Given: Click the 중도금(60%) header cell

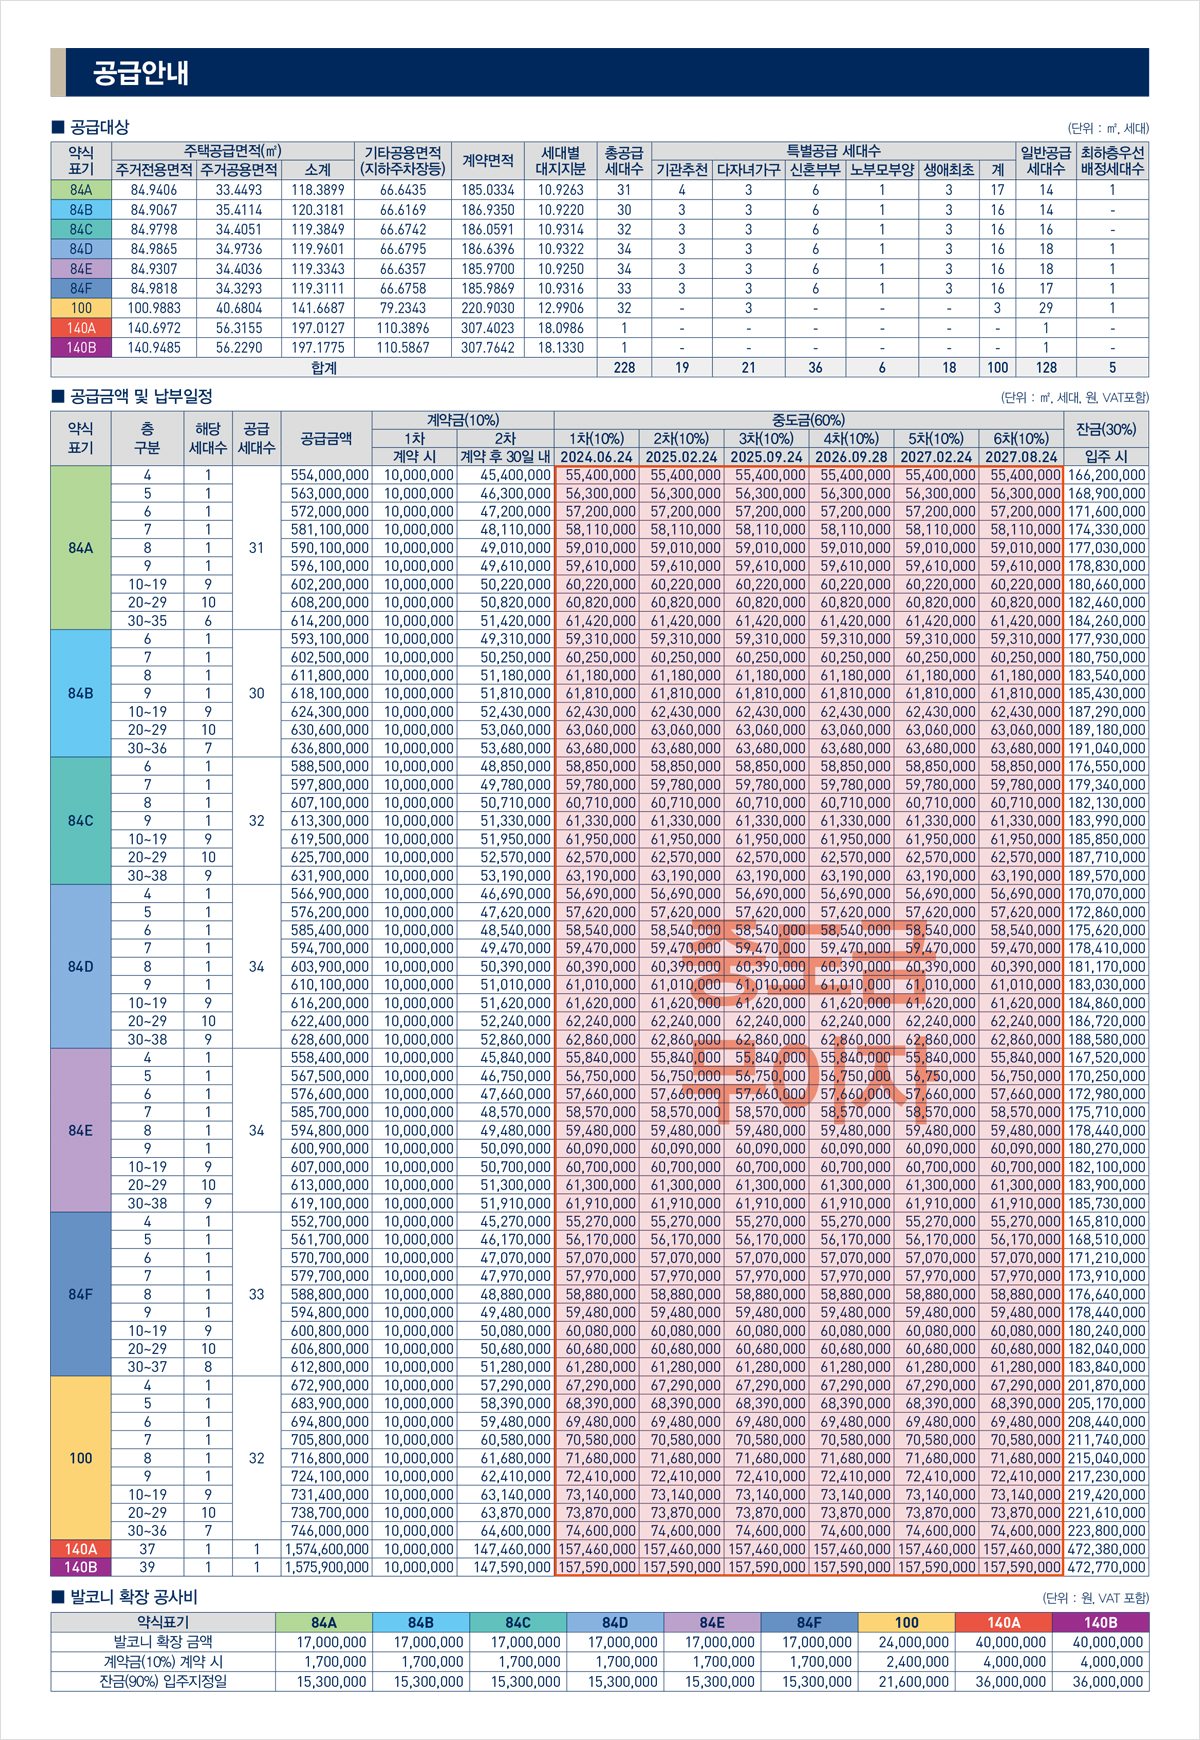Looking at the screenshot, I should (x=808, y=420).
